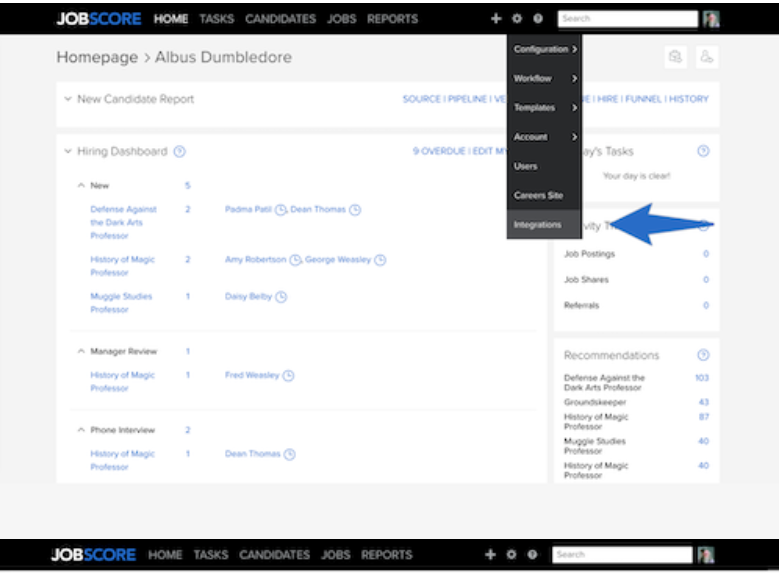Click the clock icon next to Daisy Belby
Screen dimensions: 783x573
point(281,297)
